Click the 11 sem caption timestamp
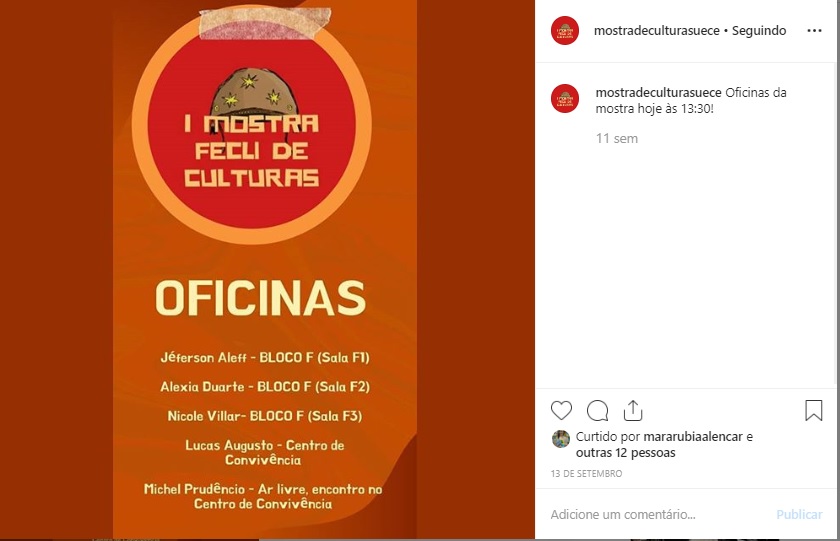 (617, 138)
